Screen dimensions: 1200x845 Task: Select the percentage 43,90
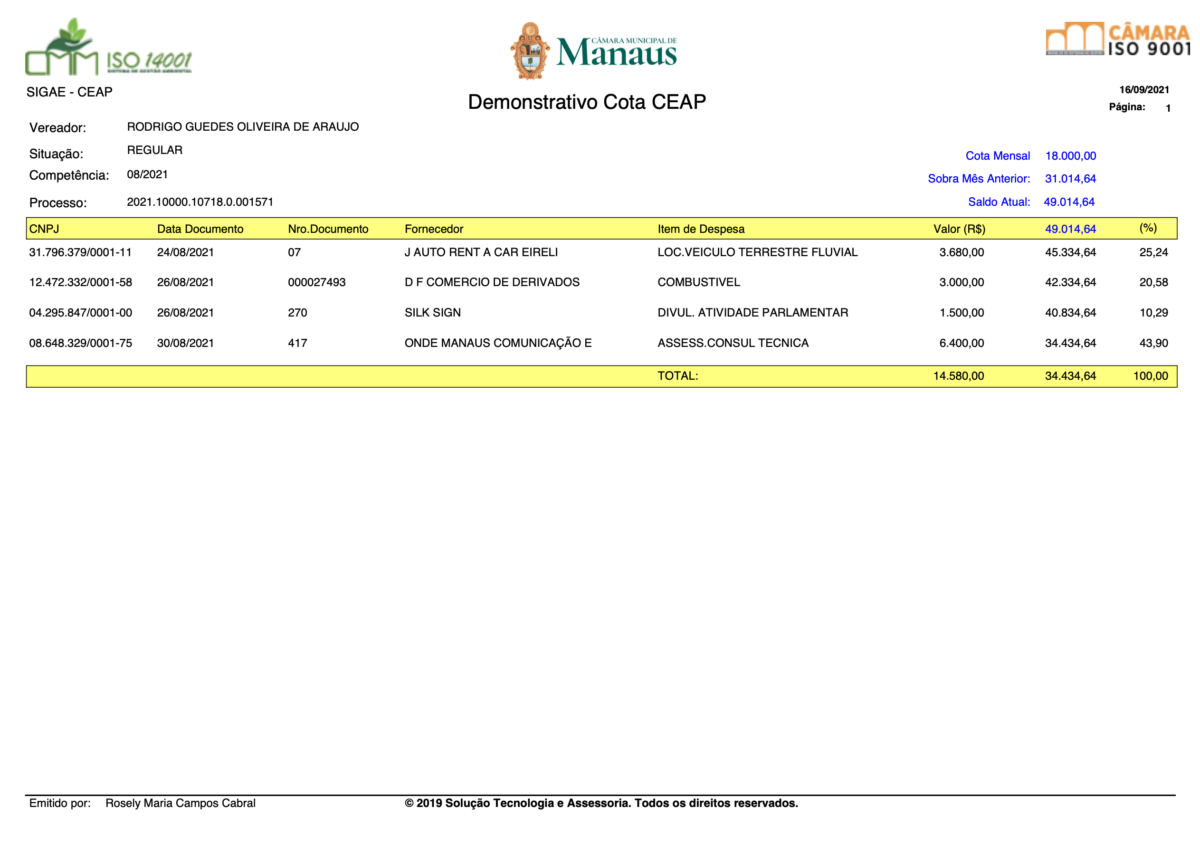tap(1154, 343)
